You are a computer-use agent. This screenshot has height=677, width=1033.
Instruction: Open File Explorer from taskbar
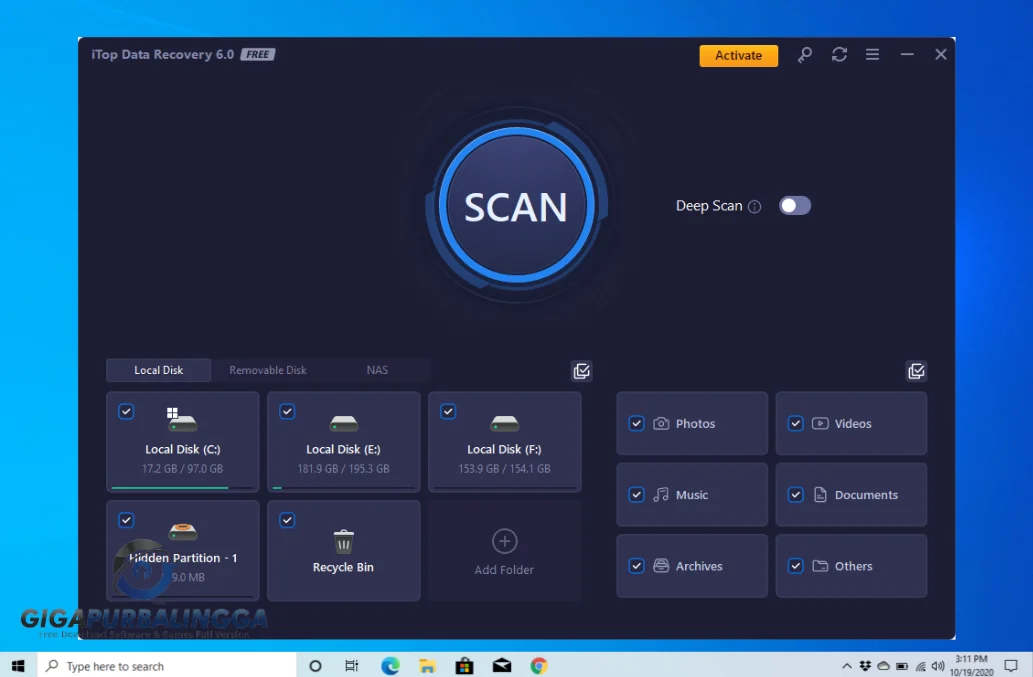point(427,666)
